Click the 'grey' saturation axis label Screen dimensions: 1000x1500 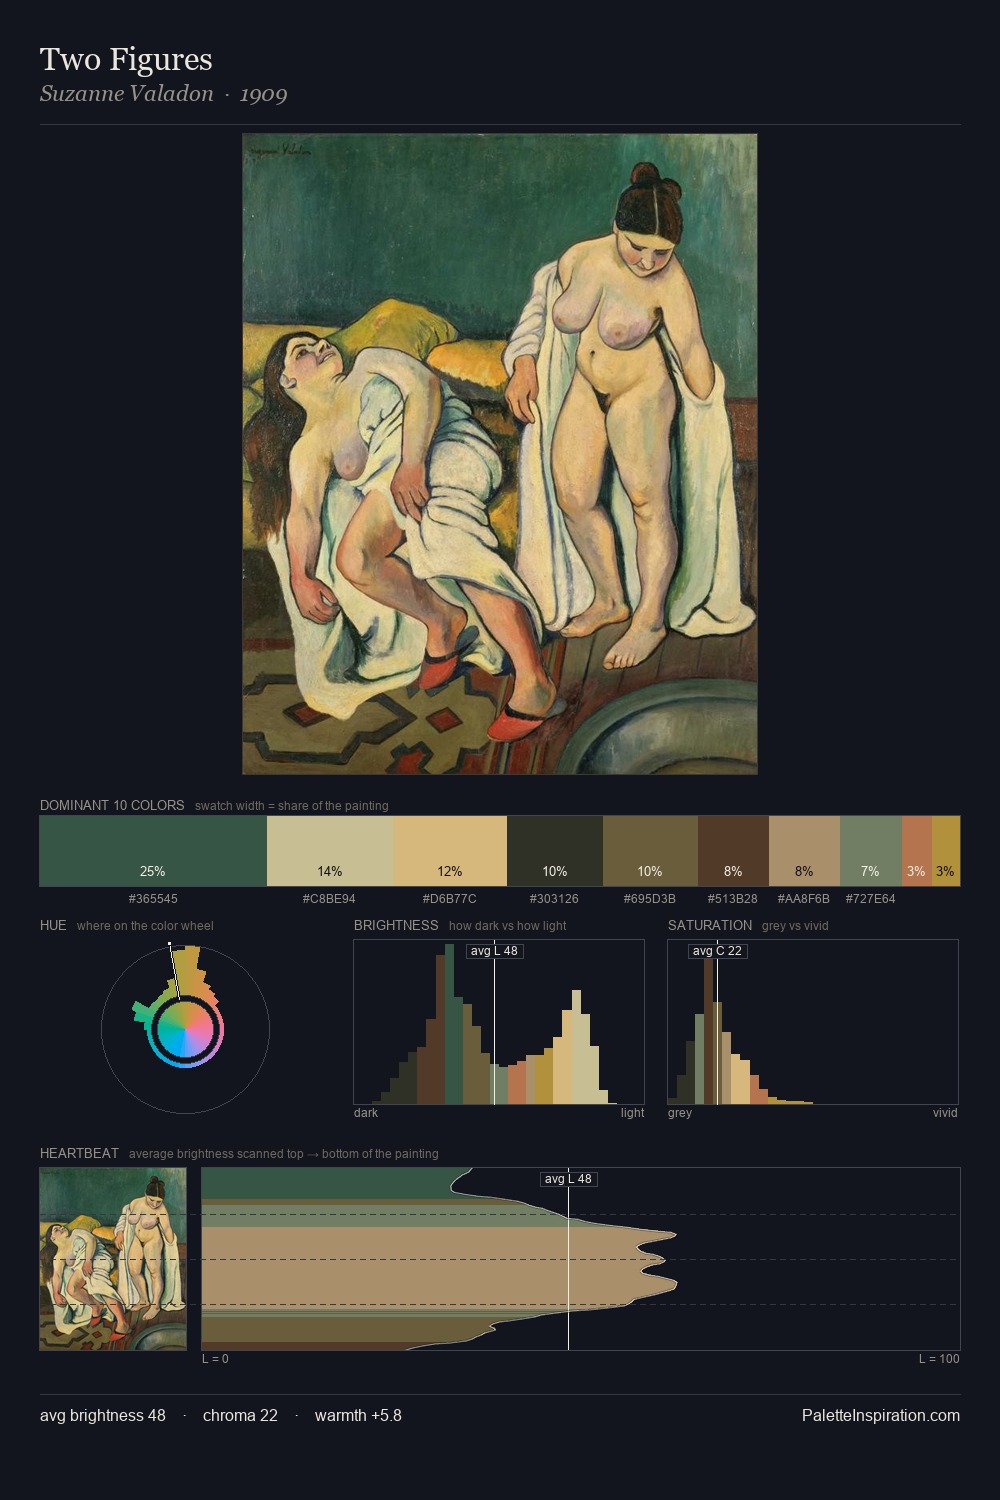coord(680,1113)
